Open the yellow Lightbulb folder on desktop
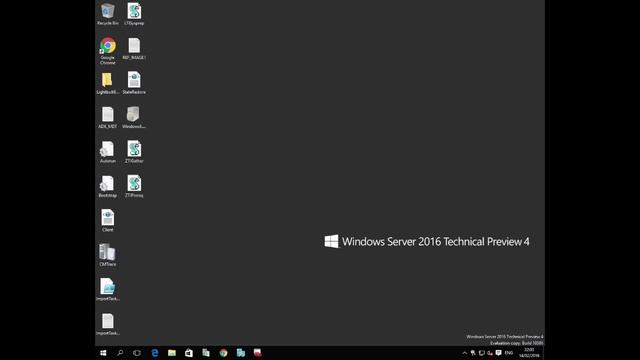The width and height of the screenshot is (640, 360). [108, 83]
